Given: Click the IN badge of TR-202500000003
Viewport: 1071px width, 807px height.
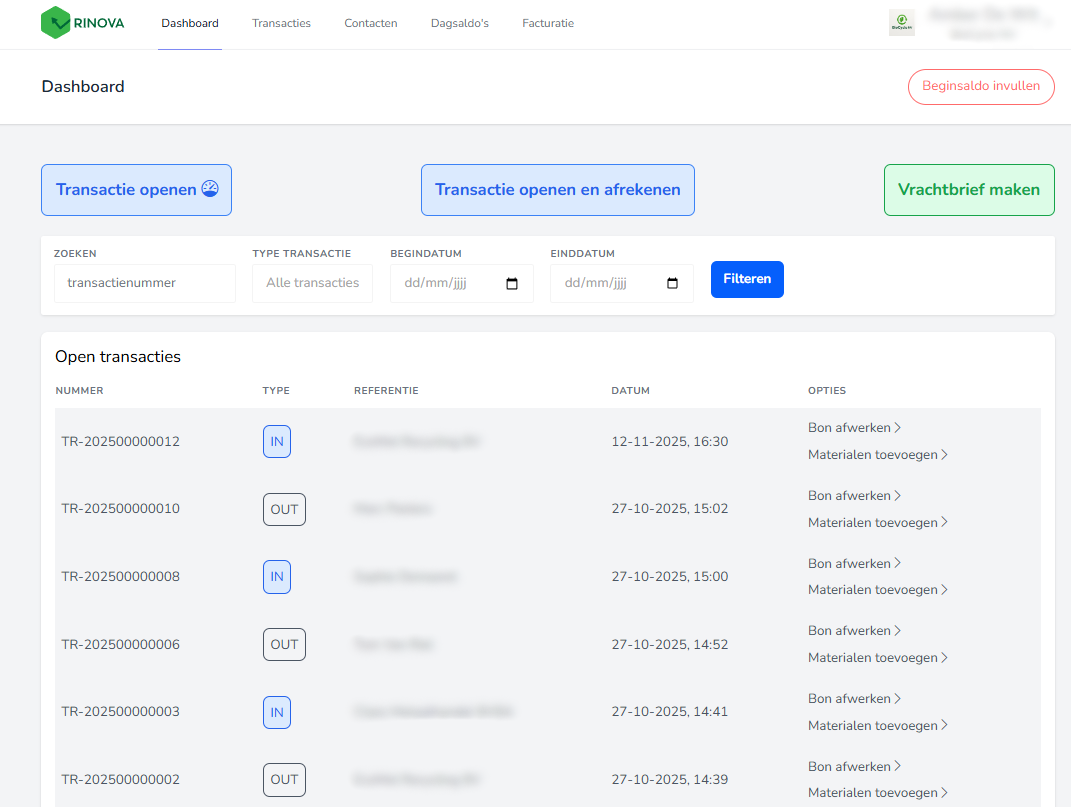Looking at the screenshot, I should click(277, 712).
